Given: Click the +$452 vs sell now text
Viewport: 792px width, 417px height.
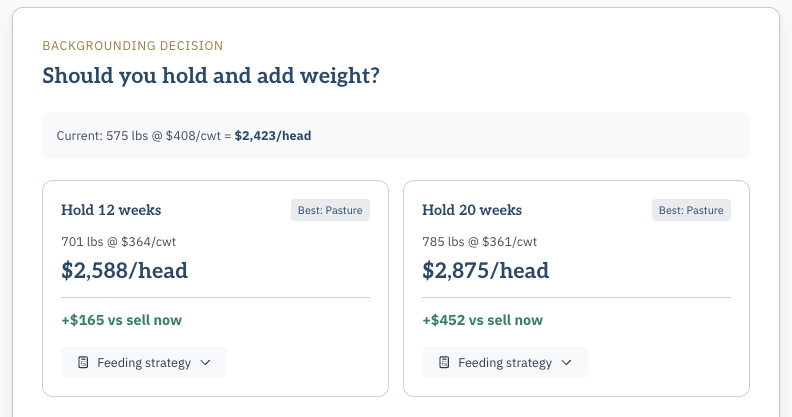Looking at the screenshot, I should [x=482, y=320].
